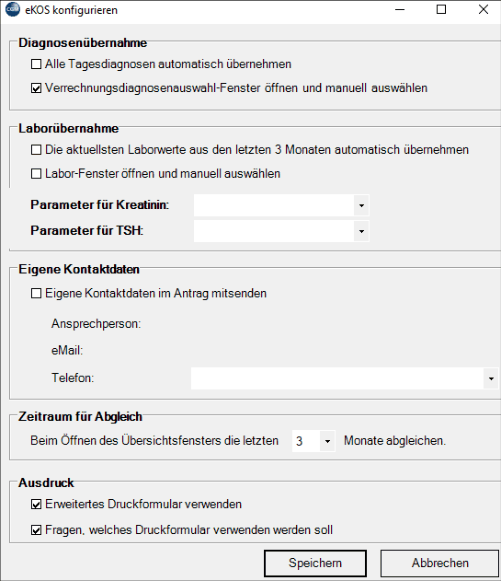The height and width of the screenshot is (581, 501).
Task: Expand the Telefon dropdown arrow
Action: (x=491, y=378)
